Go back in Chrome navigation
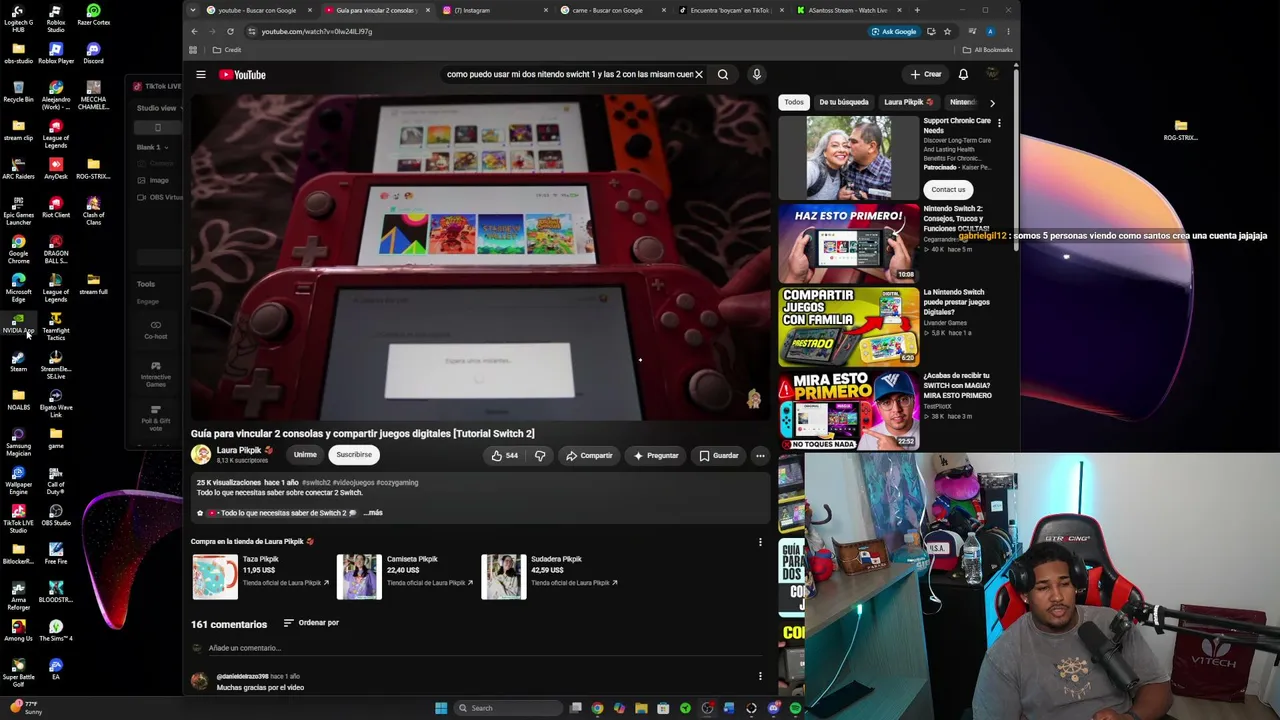Image resolution: width=1280 pixels, height=720 pixels. pos(194,31)
